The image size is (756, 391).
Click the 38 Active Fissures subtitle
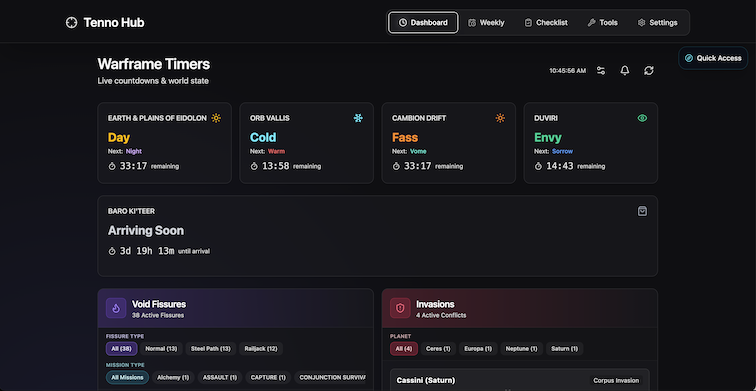(x=158, y=315)
